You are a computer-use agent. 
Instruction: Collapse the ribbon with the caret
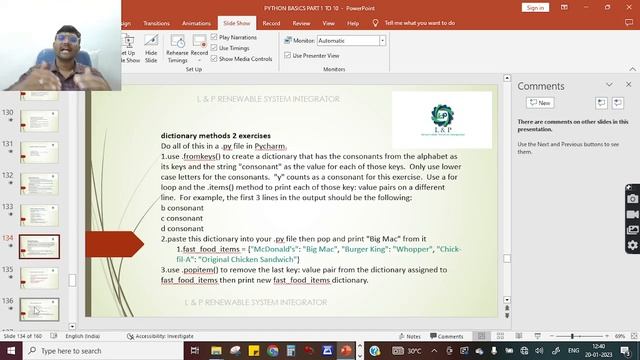pyautogui.click(x=633, y=69)
